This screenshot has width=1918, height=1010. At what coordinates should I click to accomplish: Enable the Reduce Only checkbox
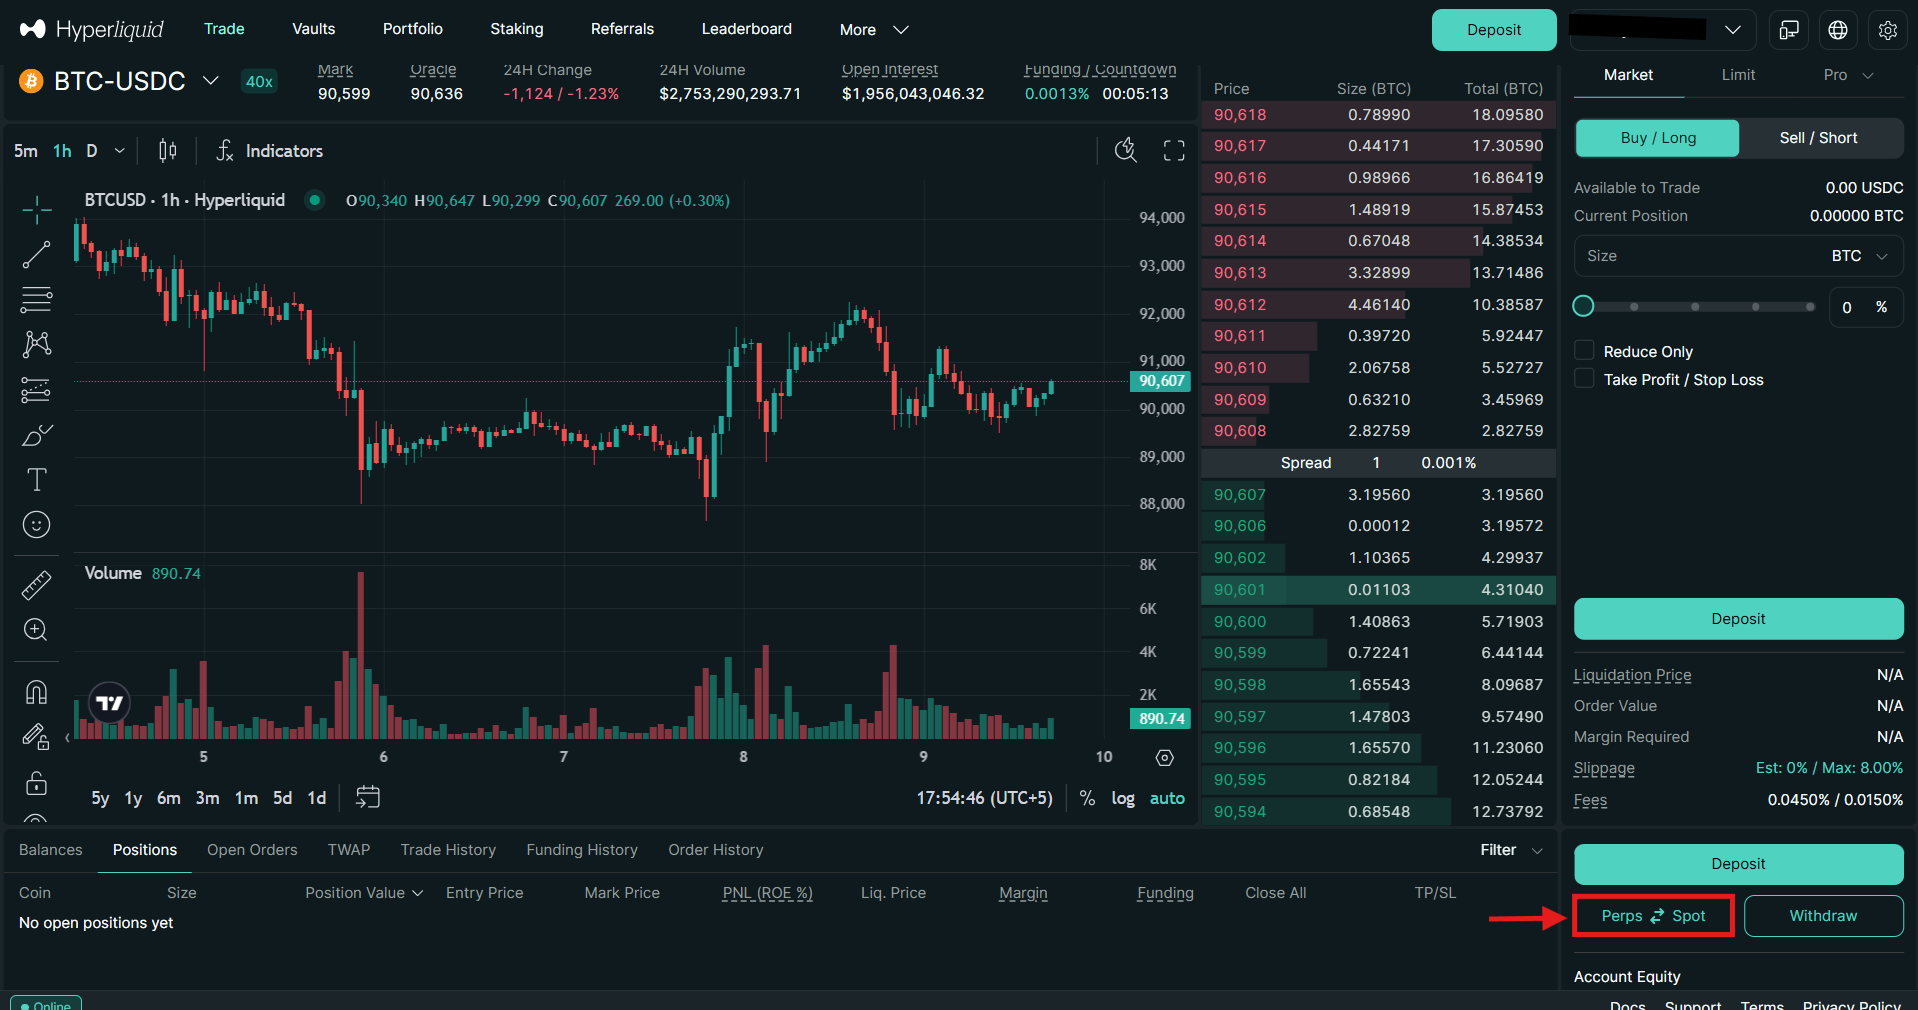click(x=1584, y=351)
